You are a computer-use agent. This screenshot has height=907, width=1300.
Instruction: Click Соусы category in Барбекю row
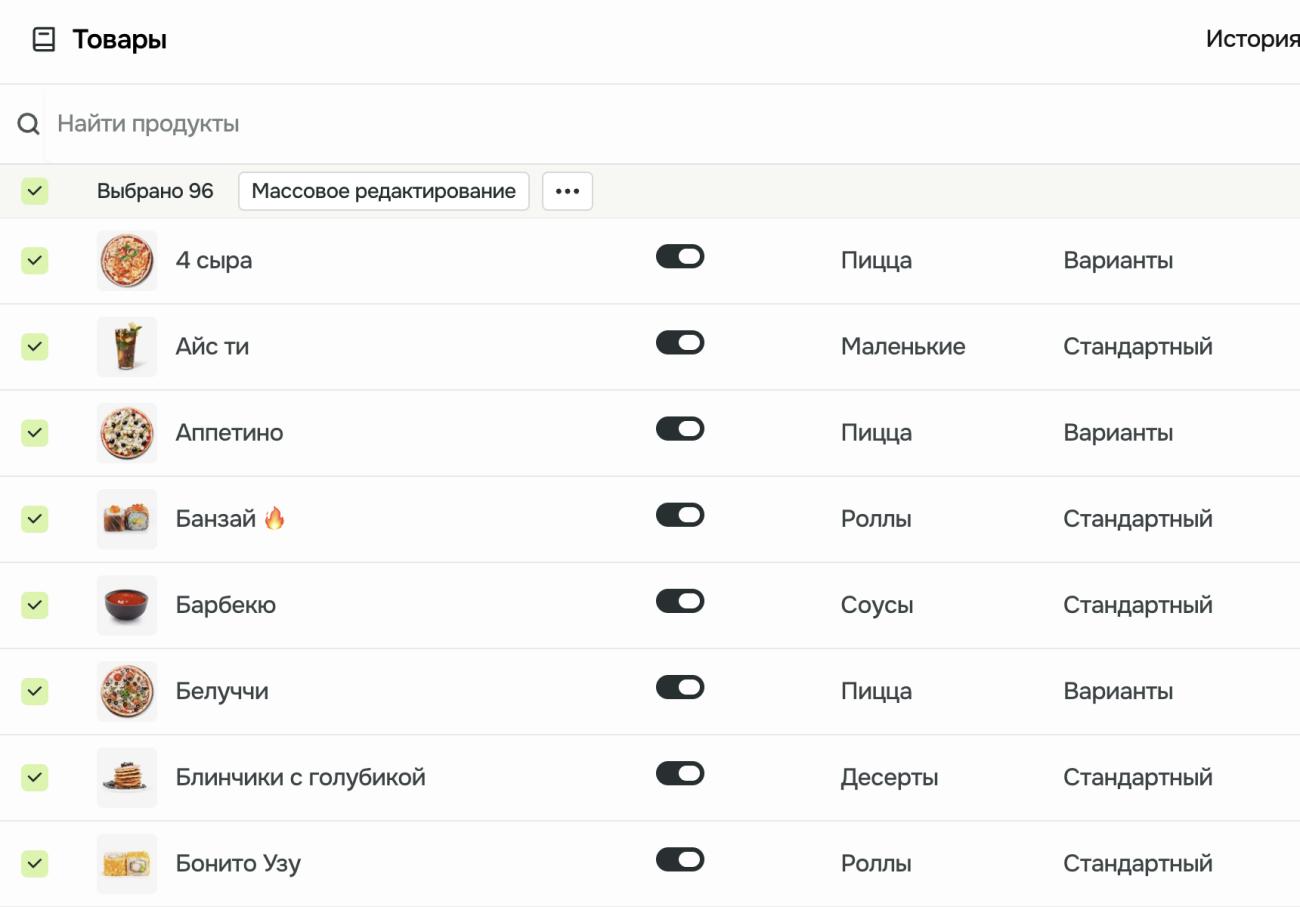pyautogui.click(x=877, y=605)
